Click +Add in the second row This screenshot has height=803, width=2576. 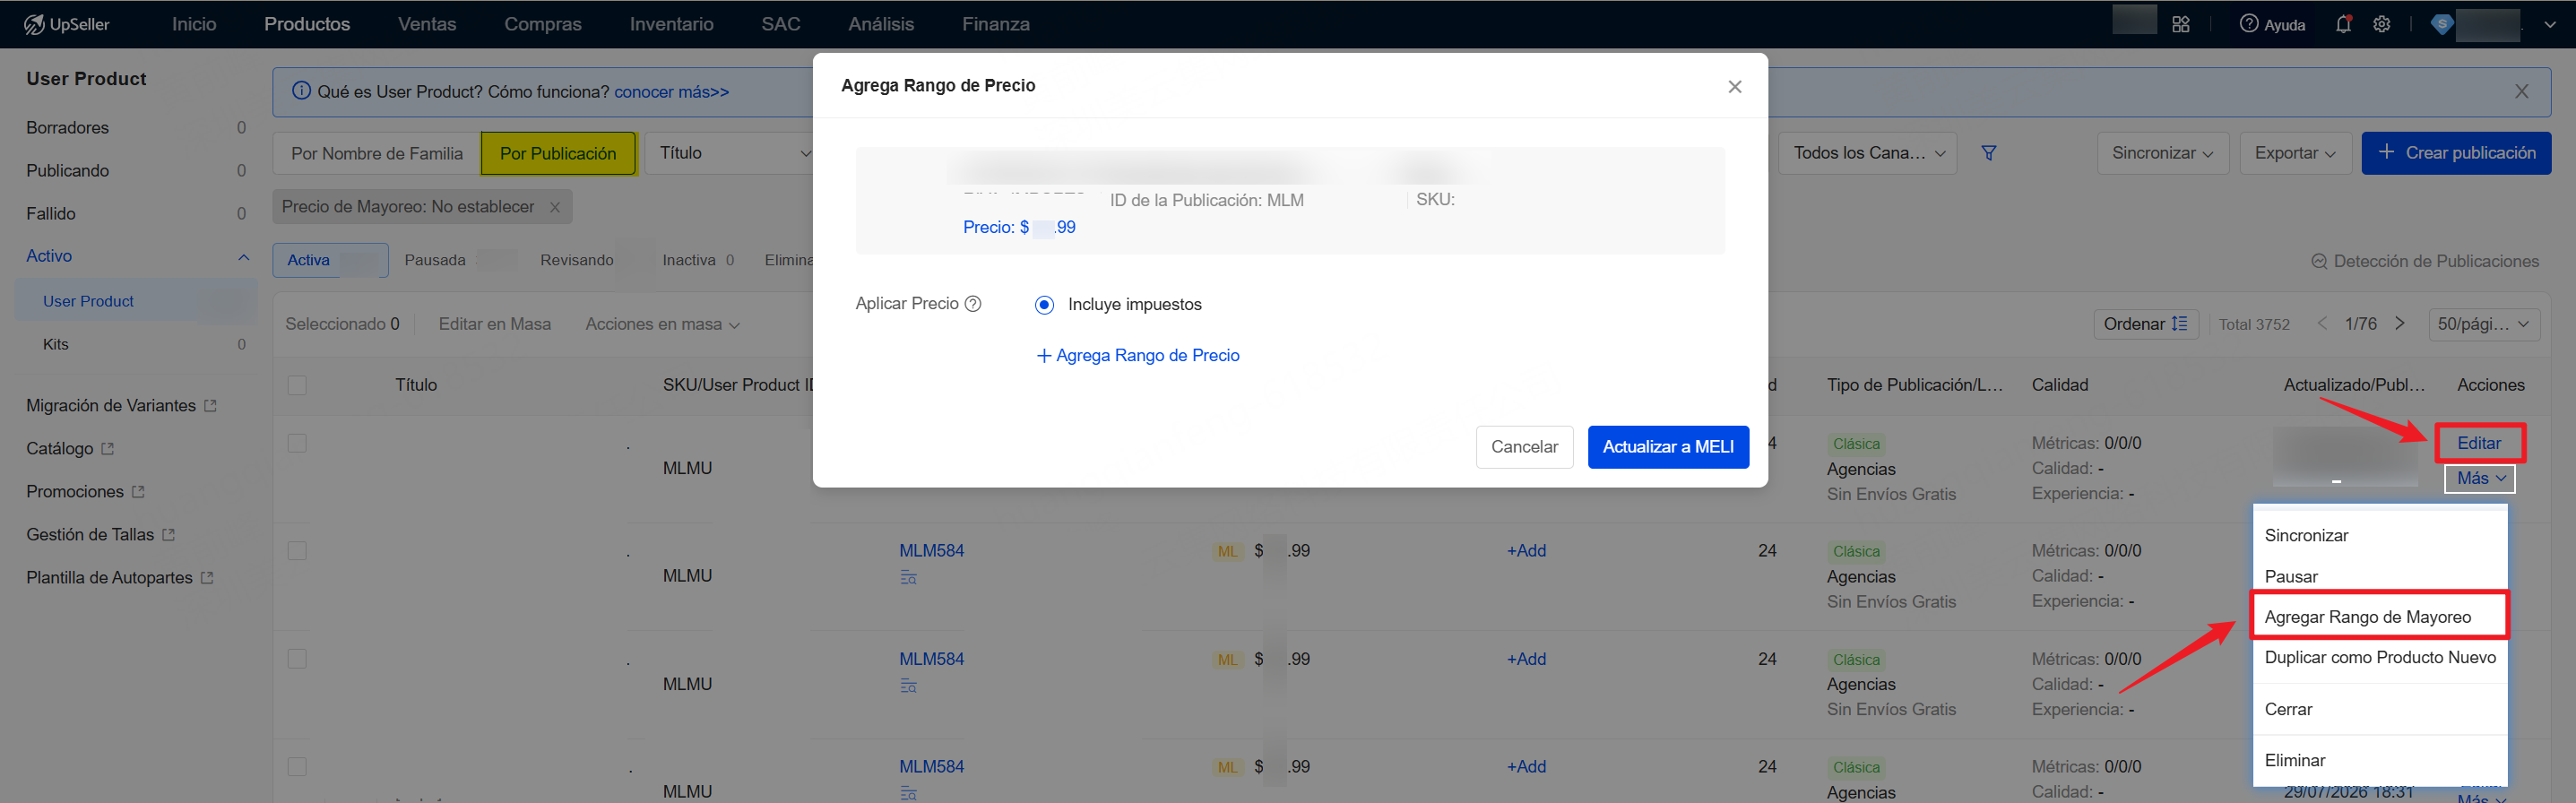1526,551
